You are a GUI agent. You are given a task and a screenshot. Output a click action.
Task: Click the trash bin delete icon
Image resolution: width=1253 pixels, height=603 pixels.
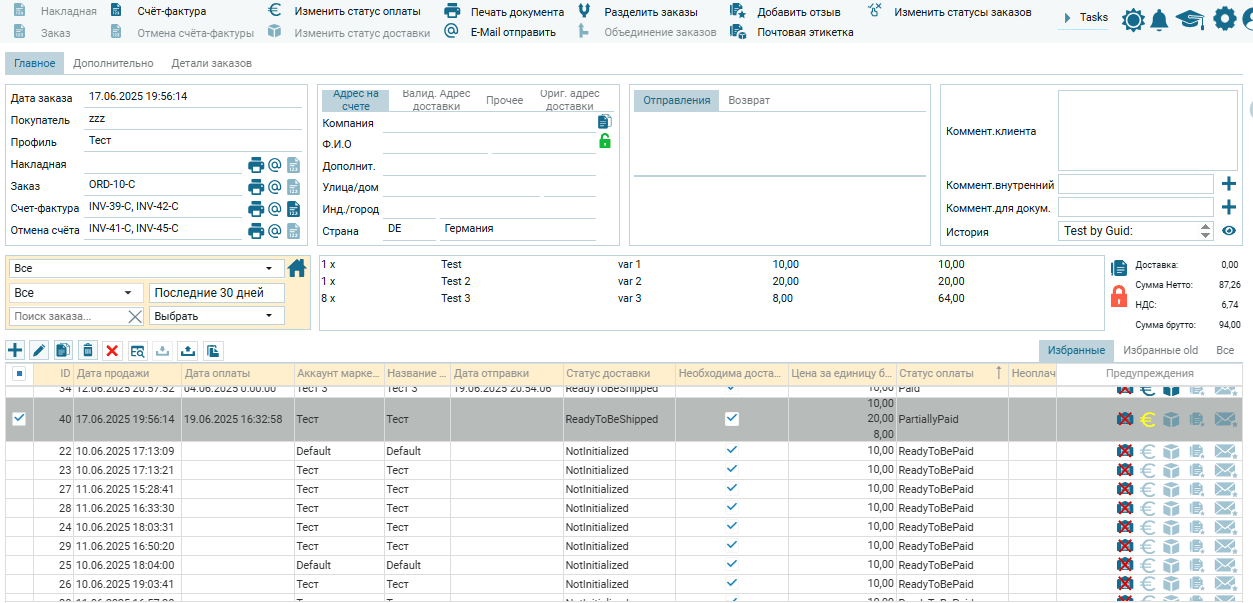pos(88,350)
